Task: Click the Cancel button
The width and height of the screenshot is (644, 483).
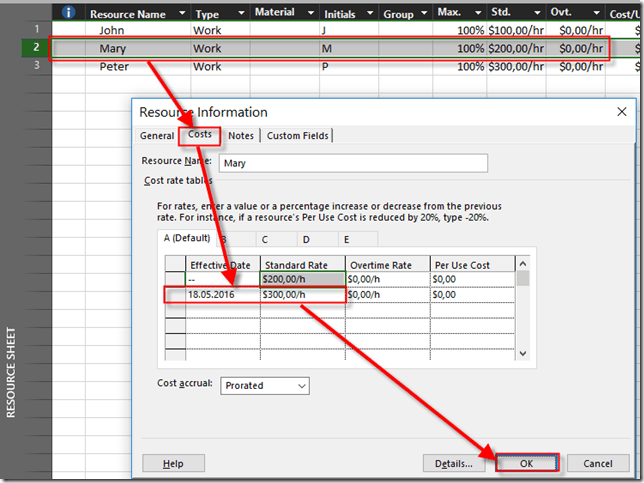Action: tap(597, 463)
